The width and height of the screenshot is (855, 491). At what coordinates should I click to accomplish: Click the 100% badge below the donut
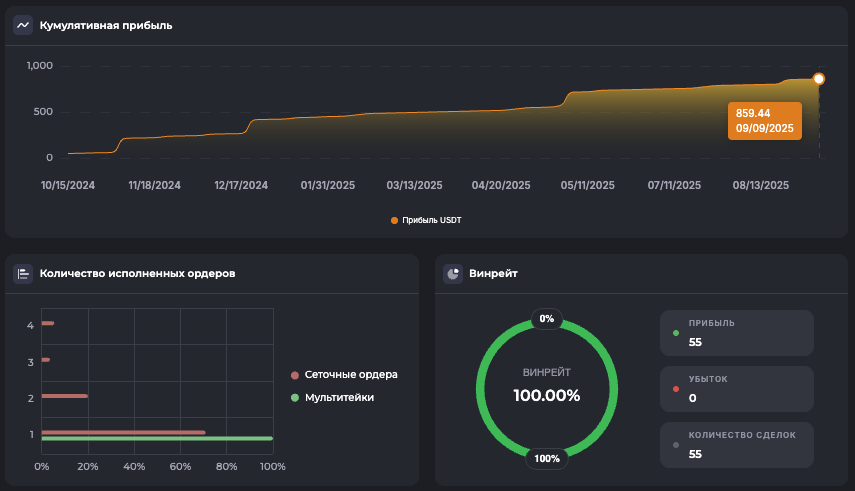547,459
